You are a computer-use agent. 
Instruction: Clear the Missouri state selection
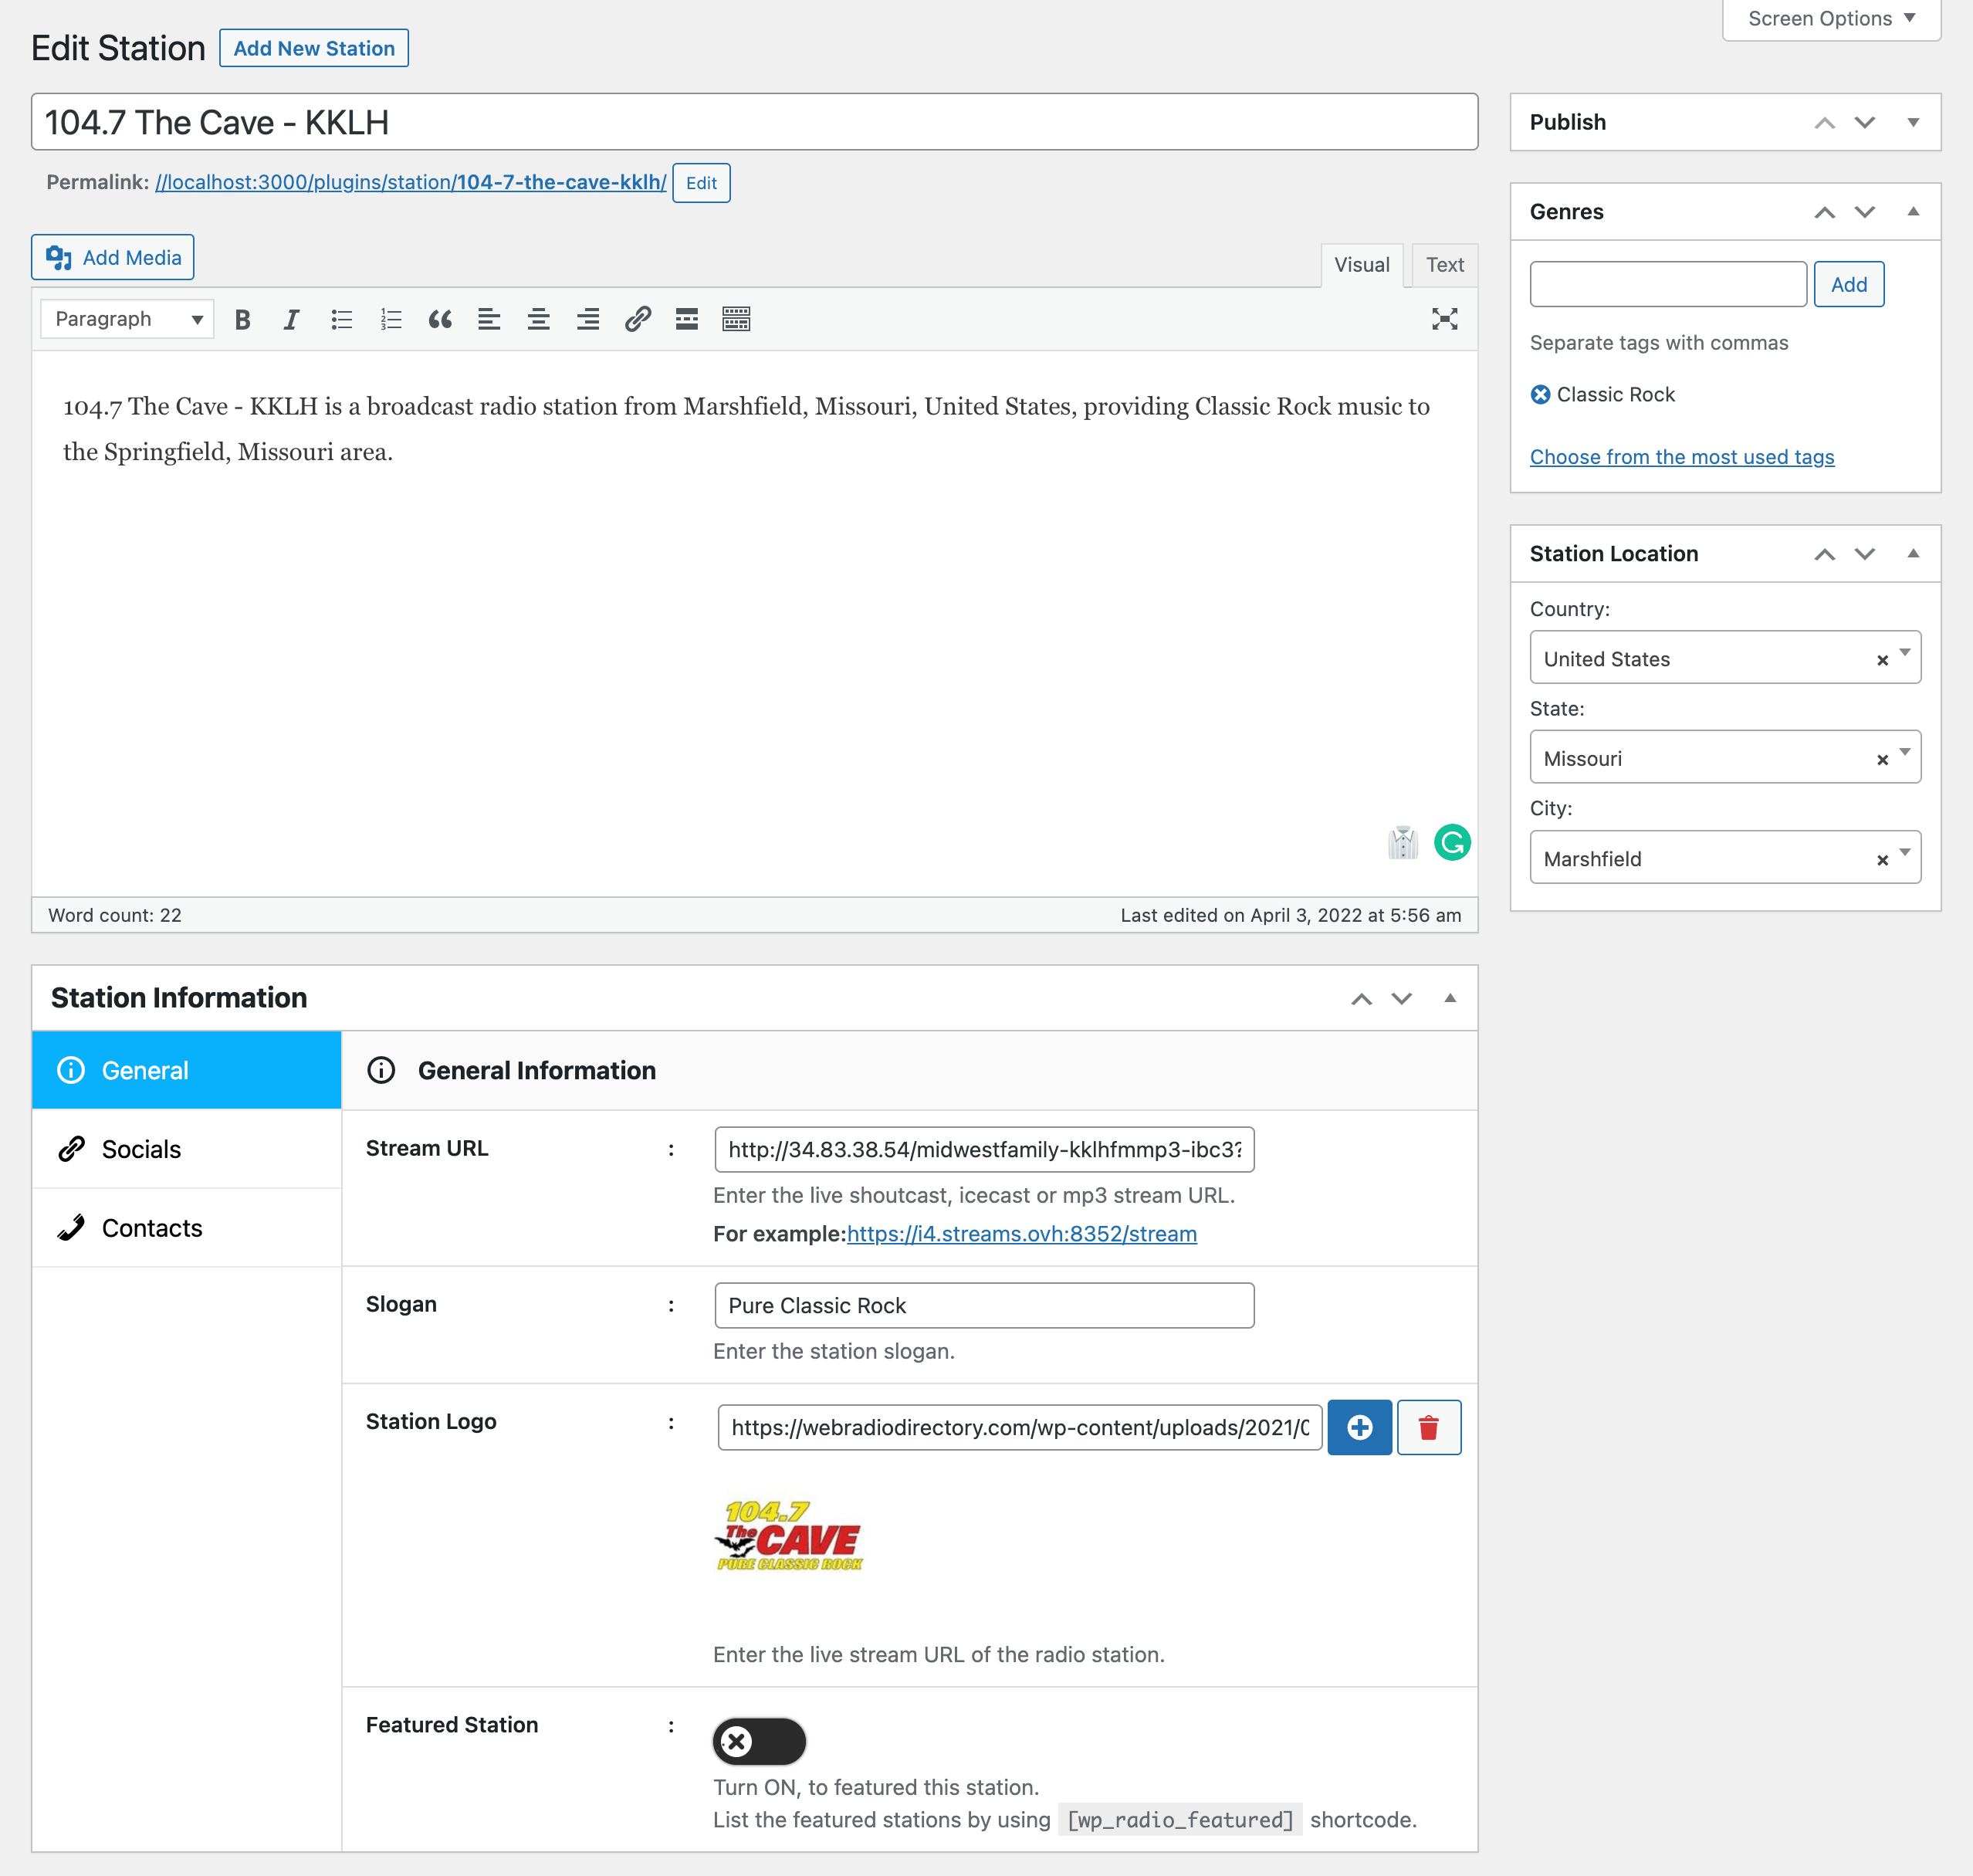pos(1881,759)
